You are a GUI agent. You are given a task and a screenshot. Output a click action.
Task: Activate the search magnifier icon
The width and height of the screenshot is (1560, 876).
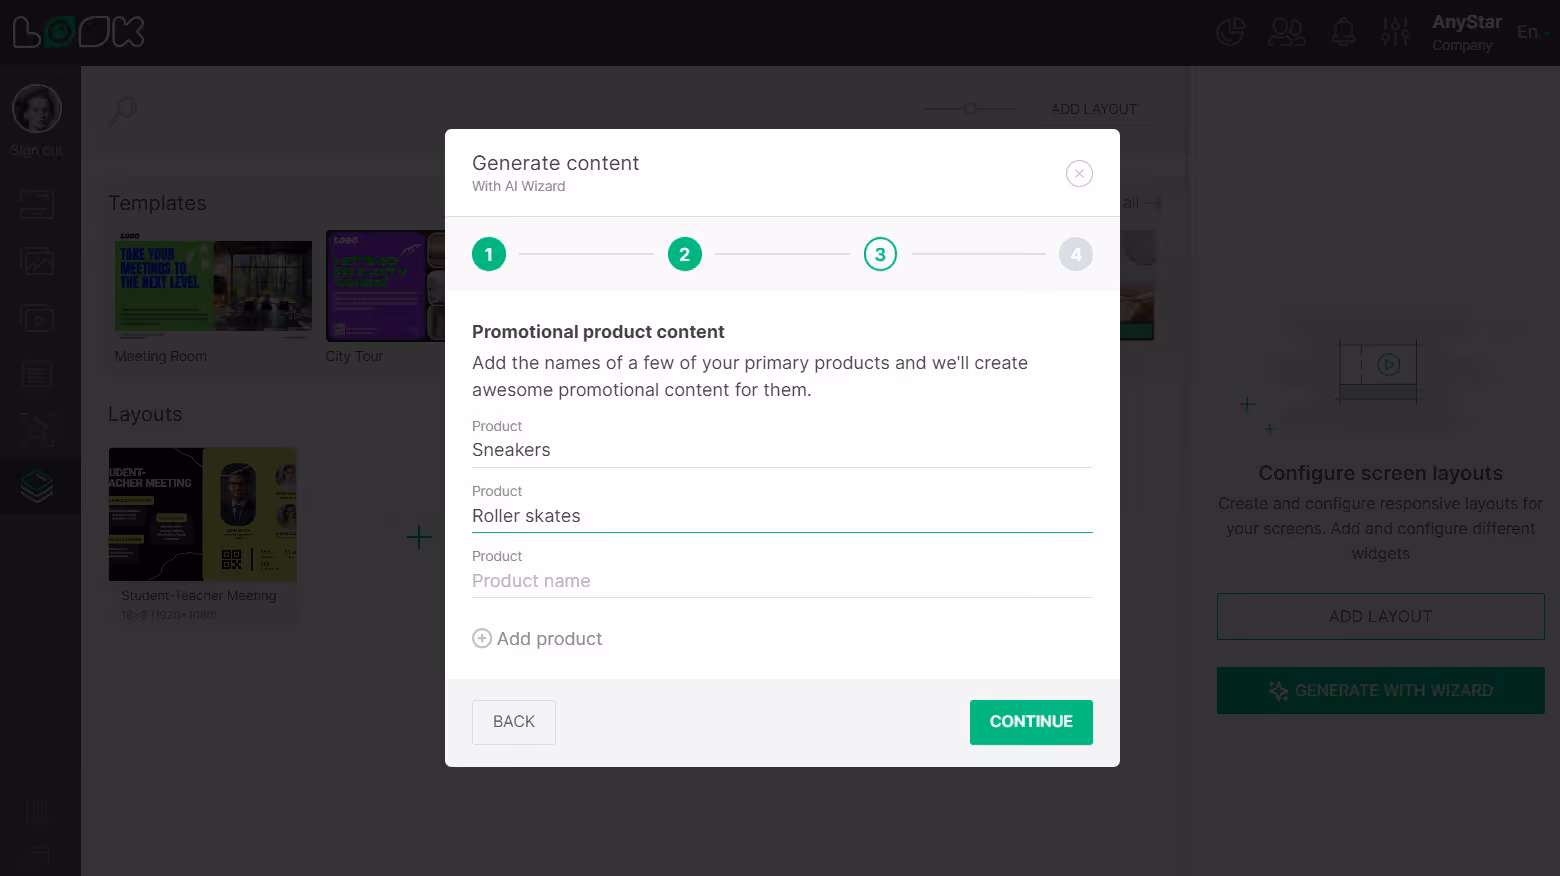[x=122, y=112]
